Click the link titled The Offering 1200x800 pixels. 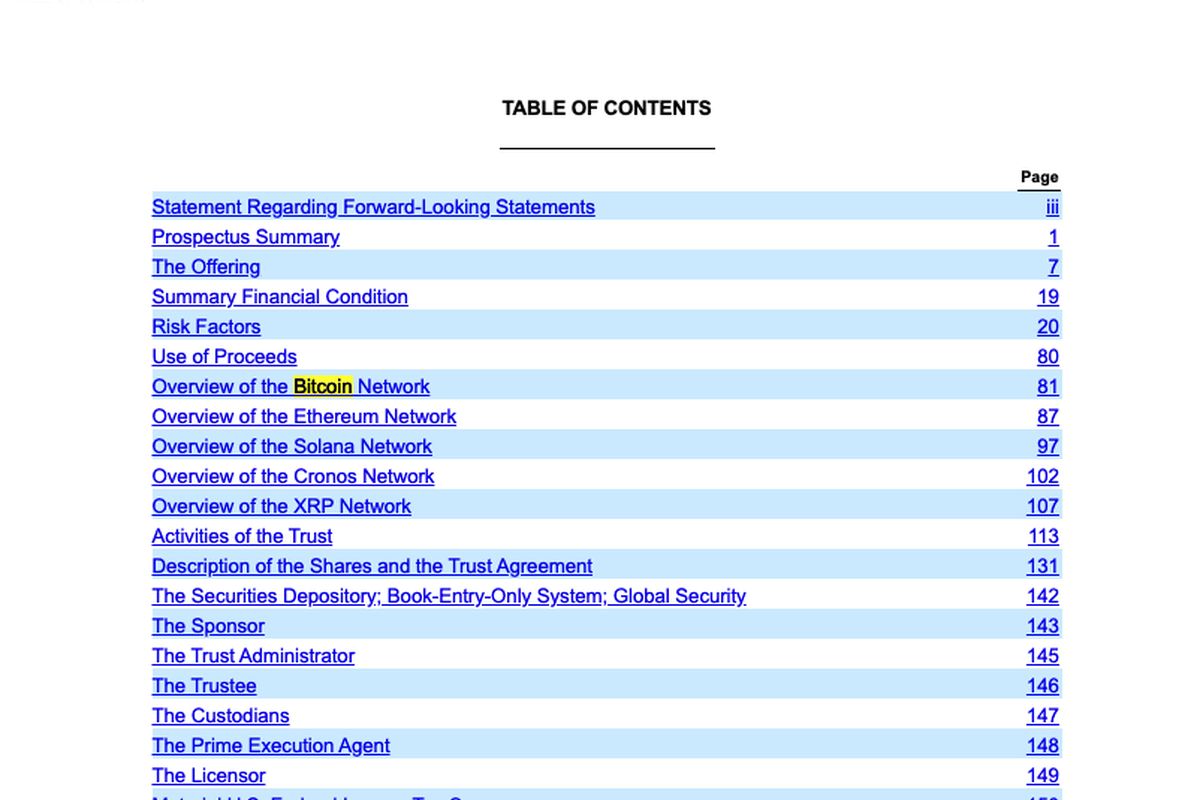tap(206, 267)
